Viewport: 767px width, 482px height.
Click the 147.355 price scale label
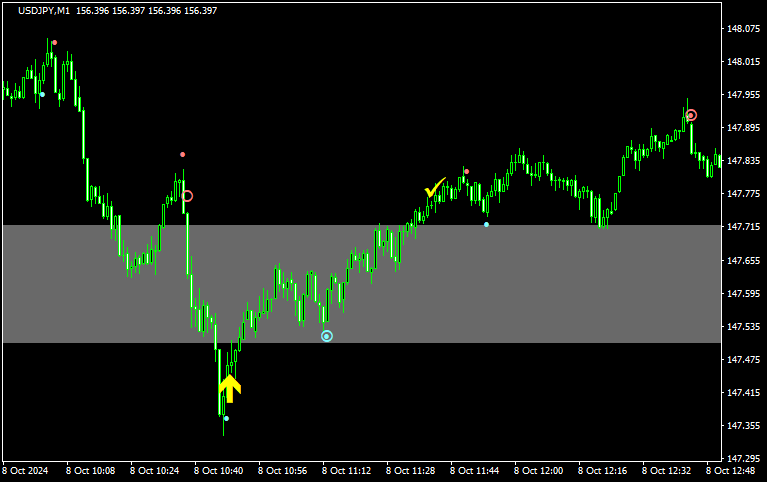[742, 426]
